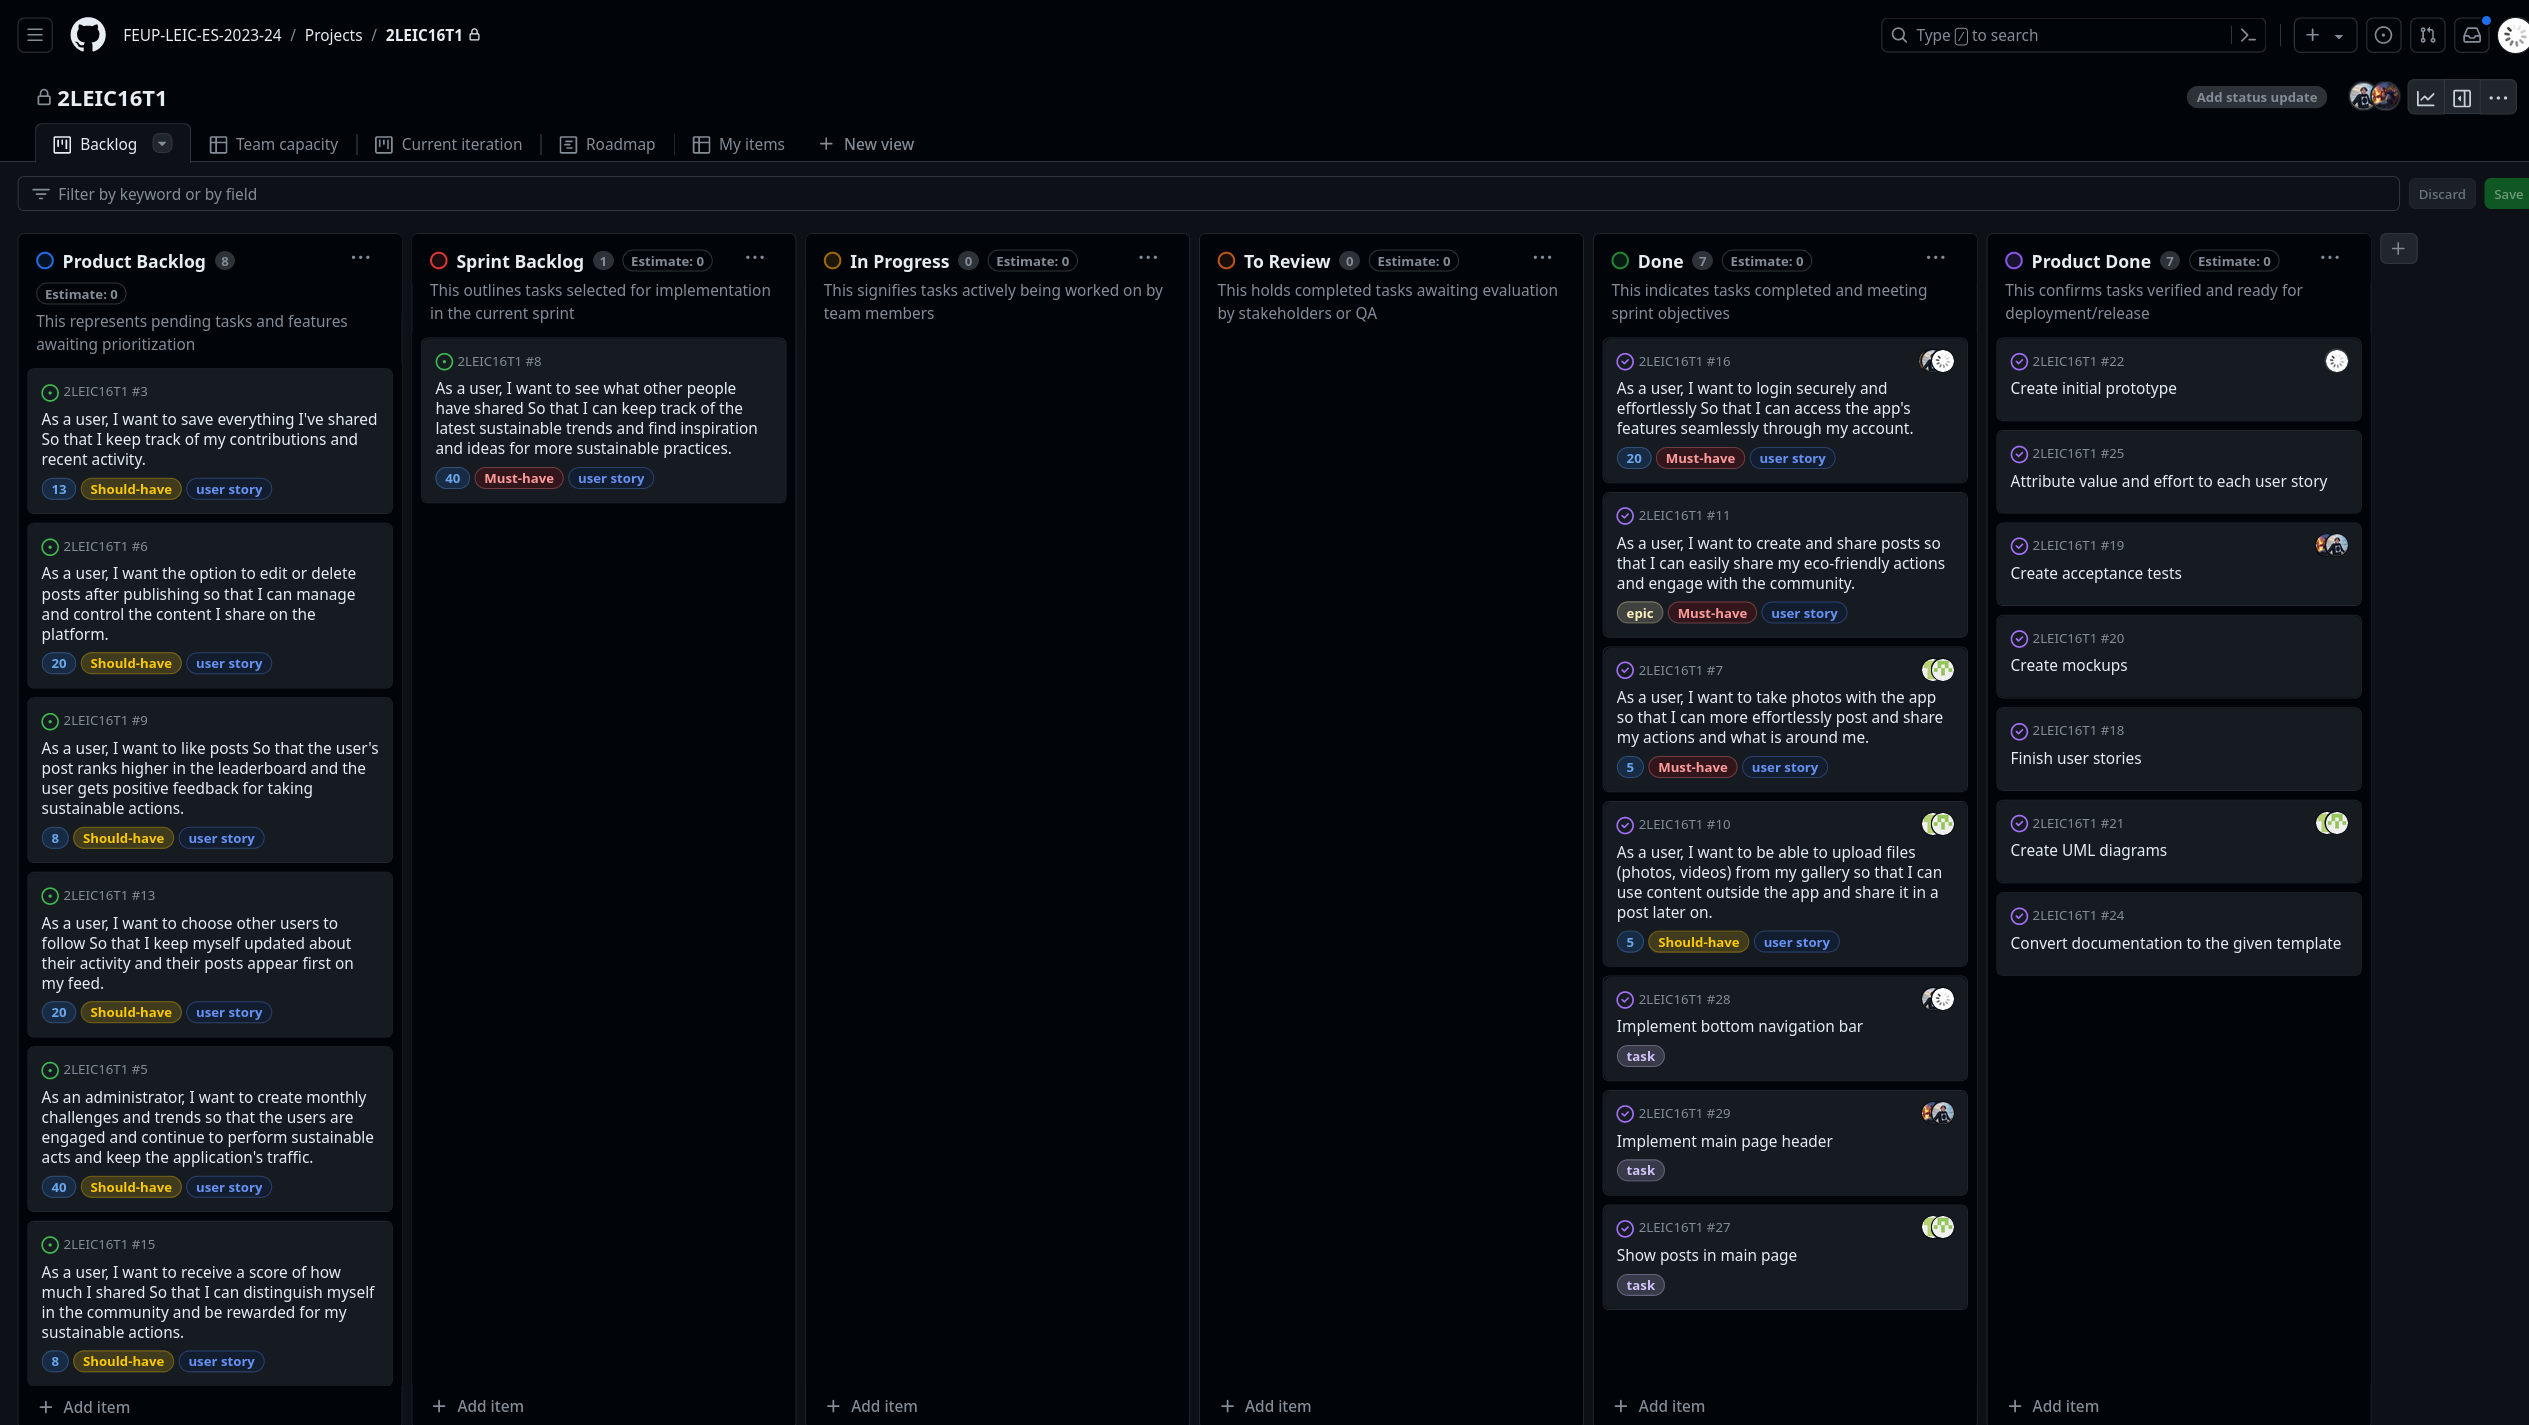The width and height of the screenshot is (2529, 1425).
Task: Open the create new plus dropdown
Action: click(2324, 35)
